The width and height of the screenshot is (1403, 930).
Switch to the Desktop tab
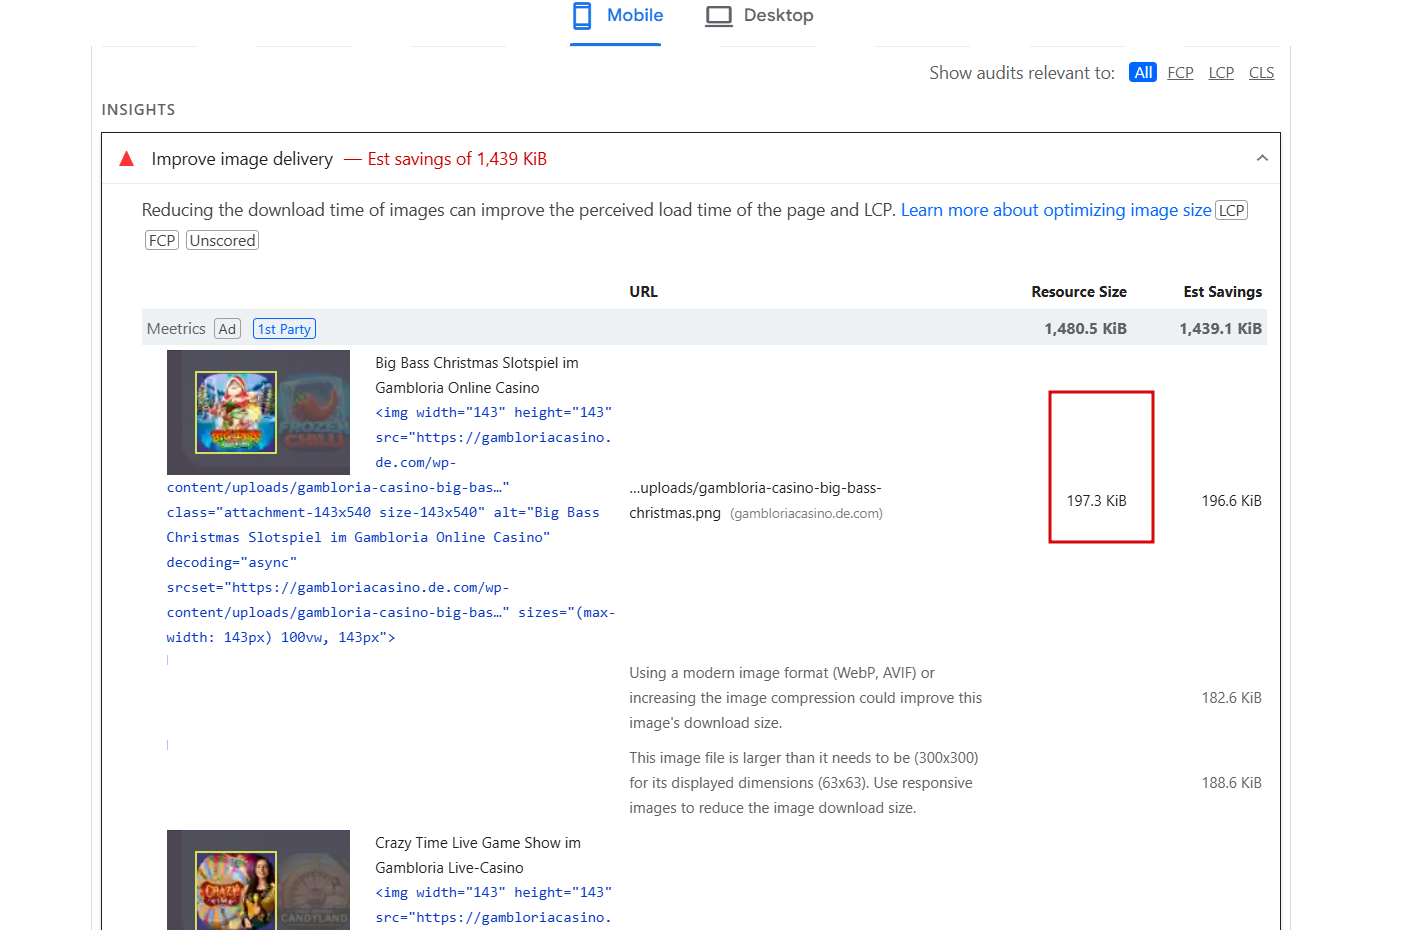(x=759, y=16)
